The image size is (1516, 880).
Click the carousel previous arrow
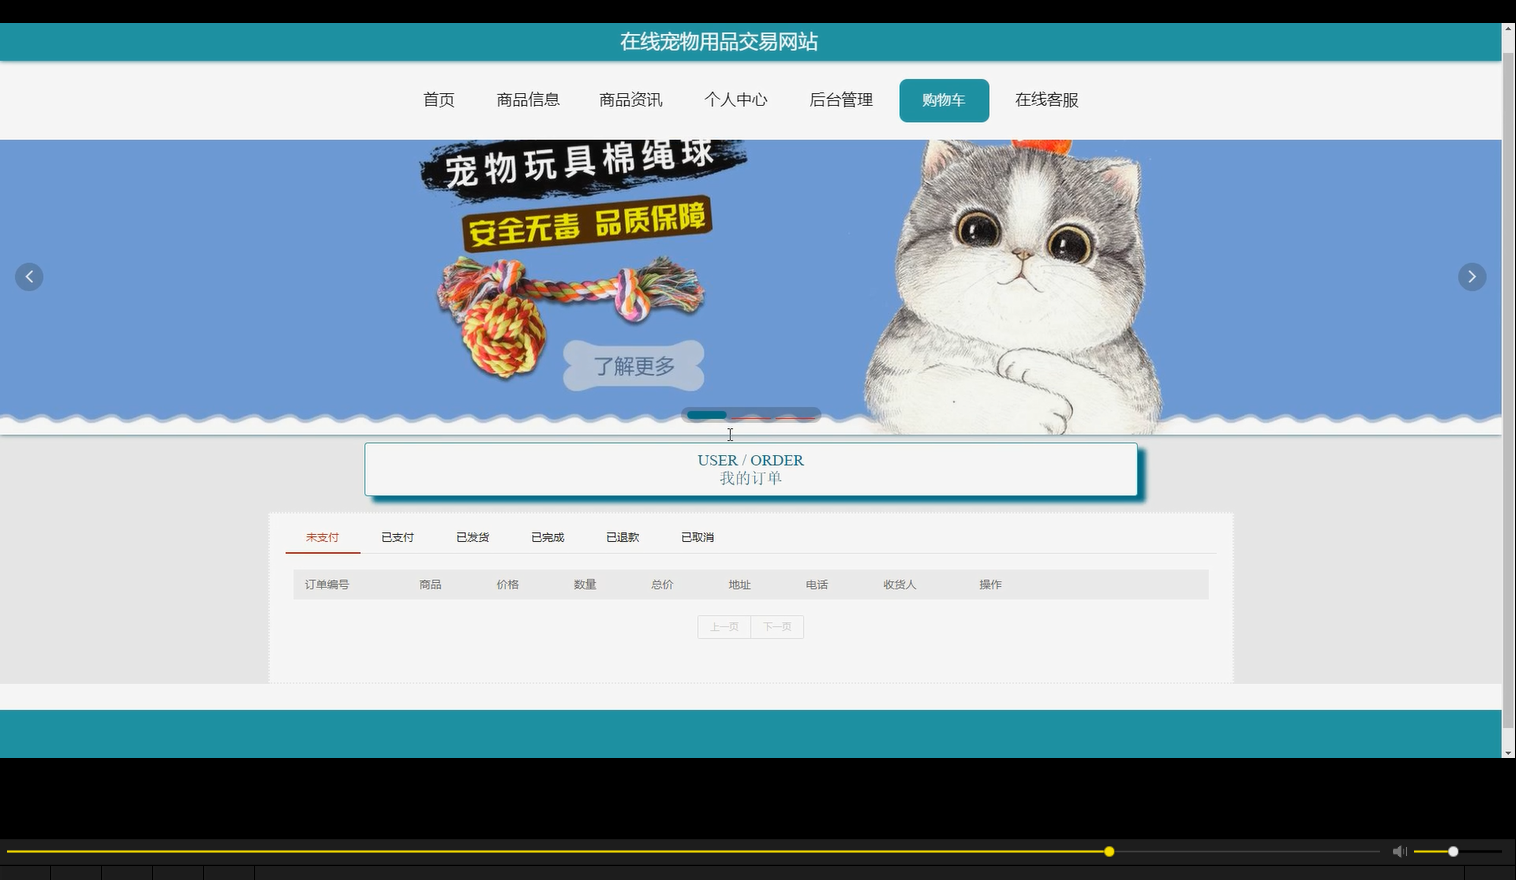(29, 276)
